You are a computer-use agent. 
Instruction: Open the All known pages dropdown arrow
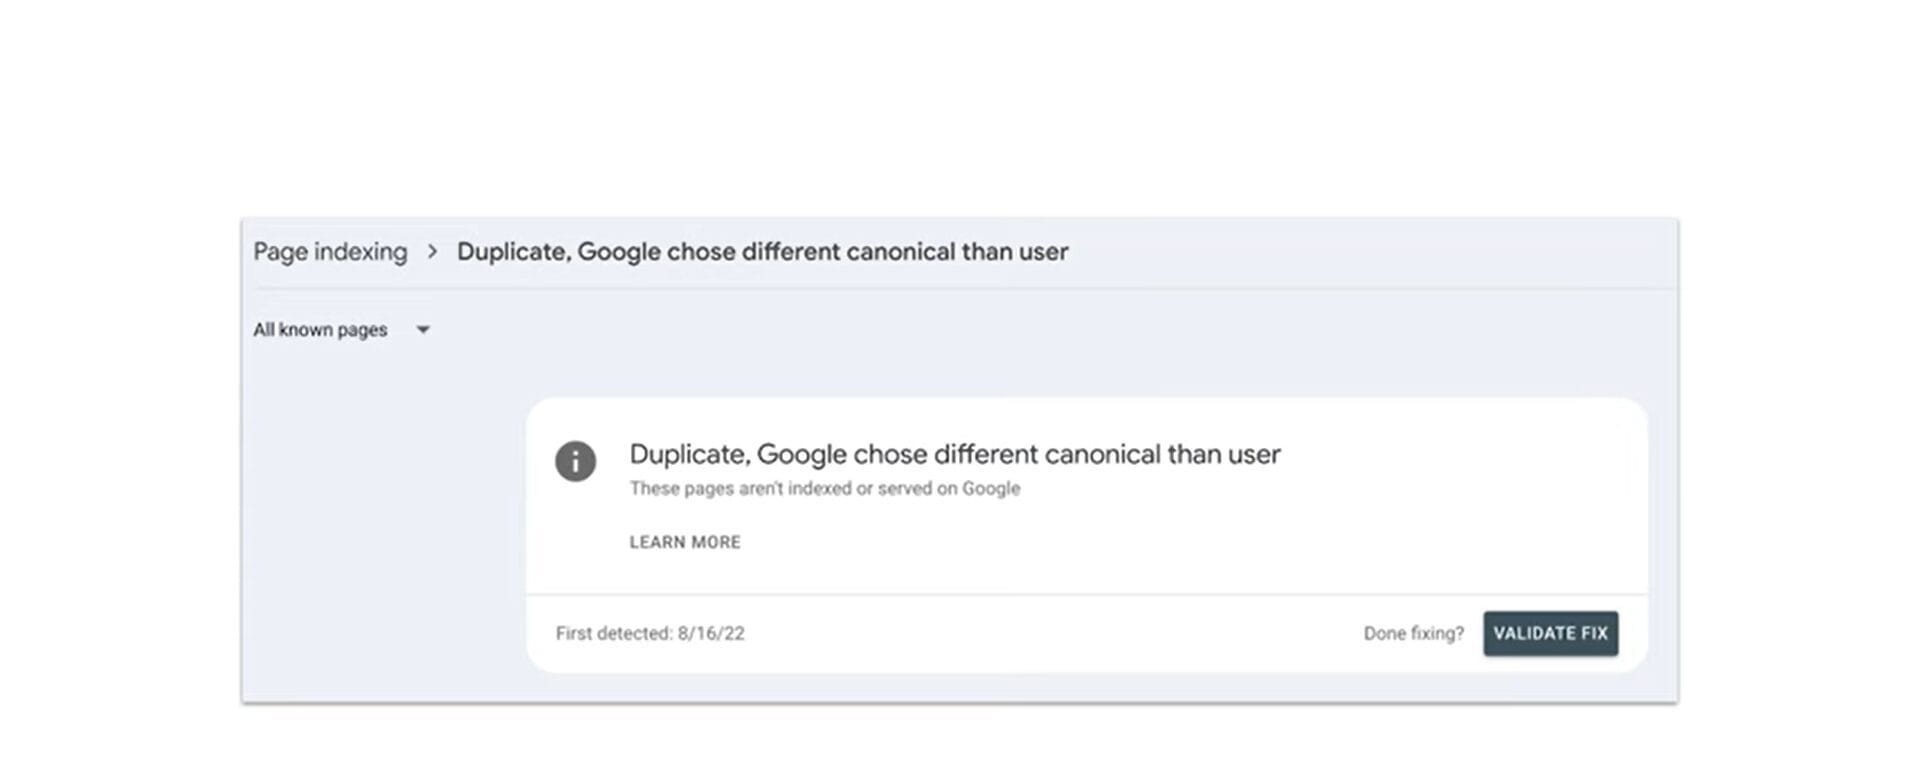(423, 330)
